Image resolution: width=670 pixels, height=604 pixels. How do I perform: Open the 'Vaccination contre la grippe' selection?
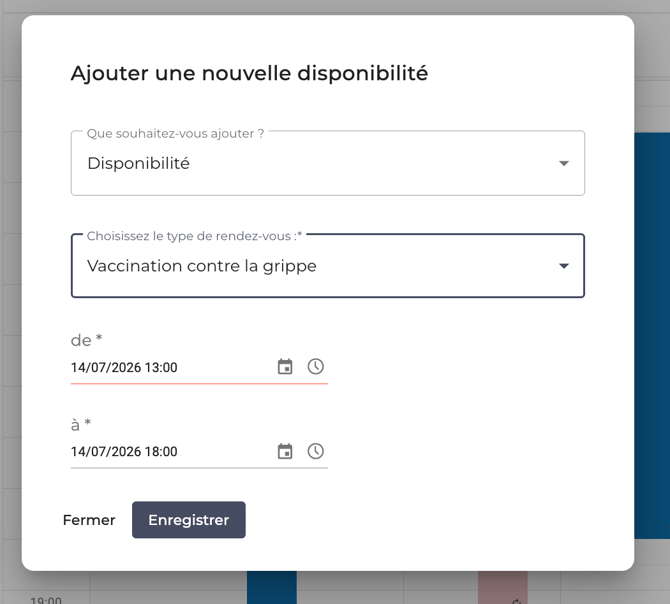(328, 266)
